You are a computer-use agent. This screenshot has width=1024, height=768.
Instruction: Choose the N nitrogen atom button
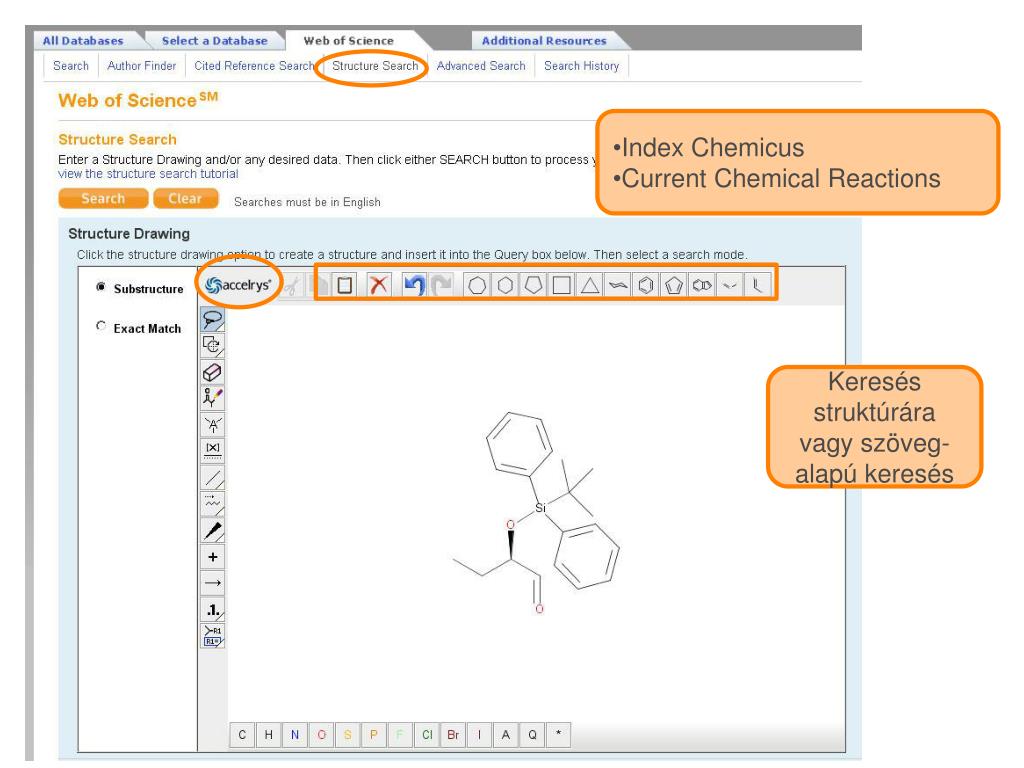[x=295, y=735]
